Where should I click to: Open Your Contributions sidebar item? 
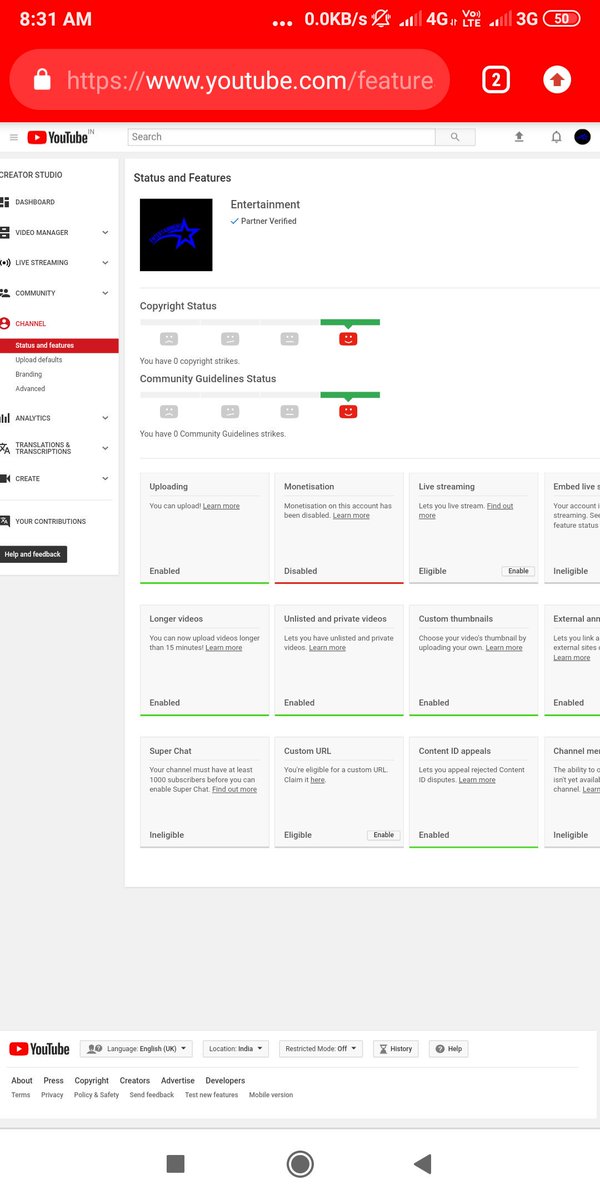[x=50, y=521]
